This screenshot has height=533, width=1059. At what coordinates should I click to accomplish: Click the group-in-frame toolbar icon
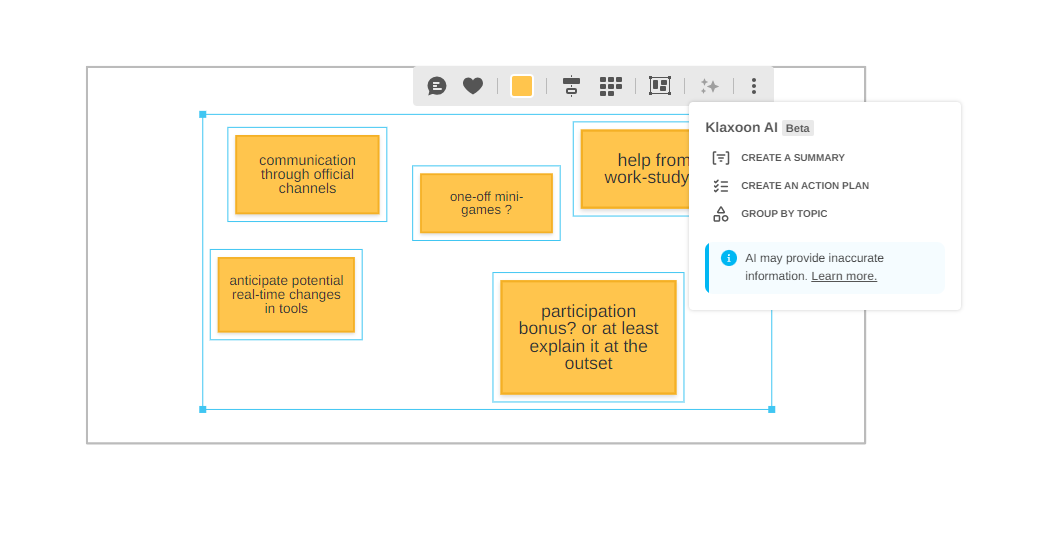click(x=660, y=86)
